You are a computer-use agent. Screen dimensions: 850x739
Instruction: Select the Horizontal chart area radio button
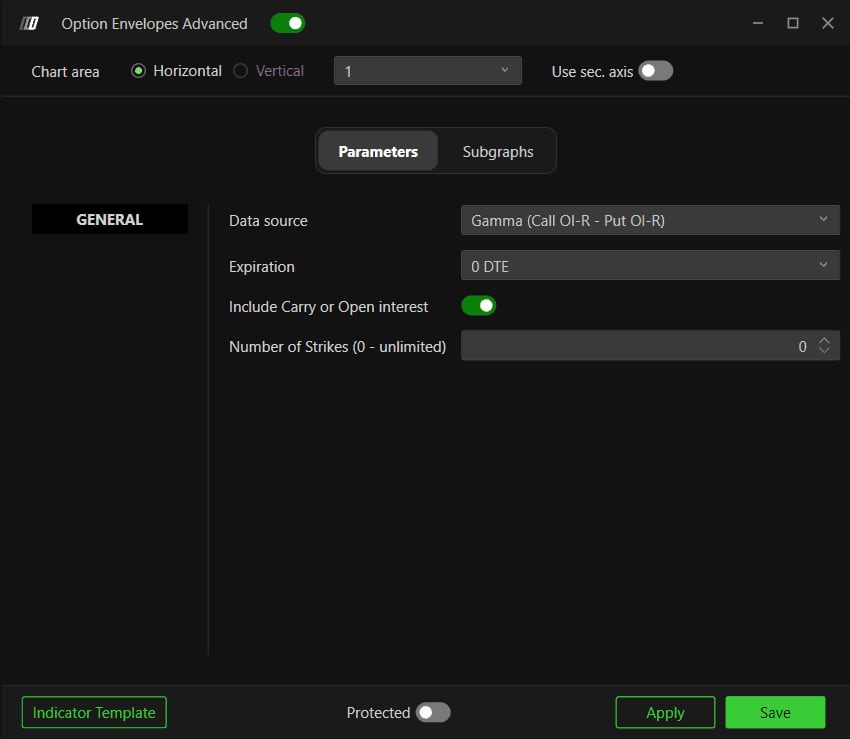(x=138, y=71)
